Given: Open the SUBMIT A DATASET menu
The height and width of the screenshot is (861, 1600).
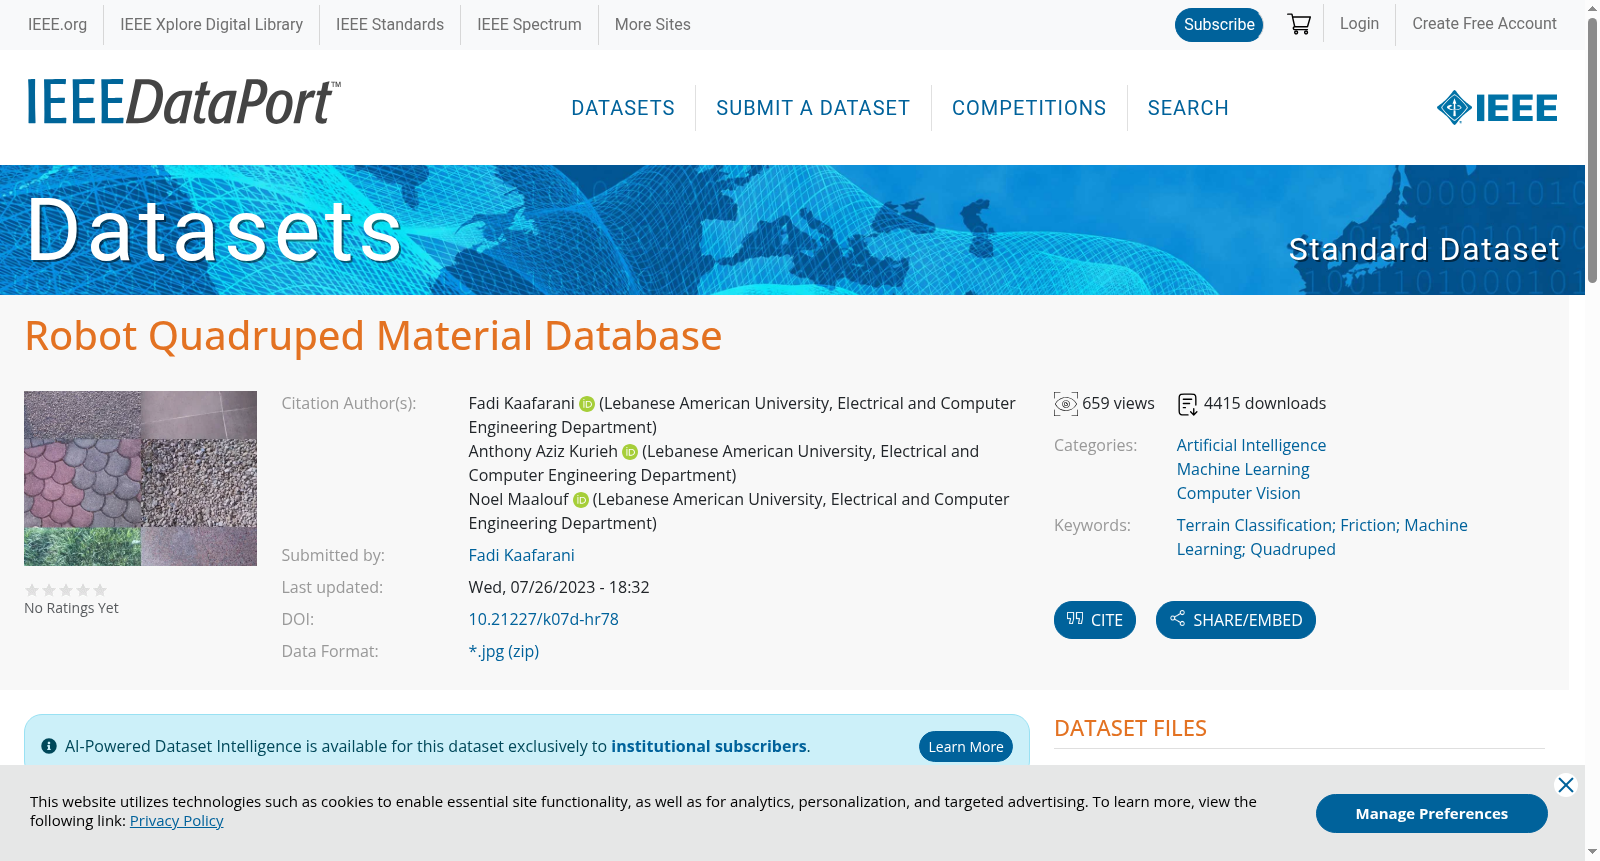Looking at the screenshot, I should click(x=813, y=108).
